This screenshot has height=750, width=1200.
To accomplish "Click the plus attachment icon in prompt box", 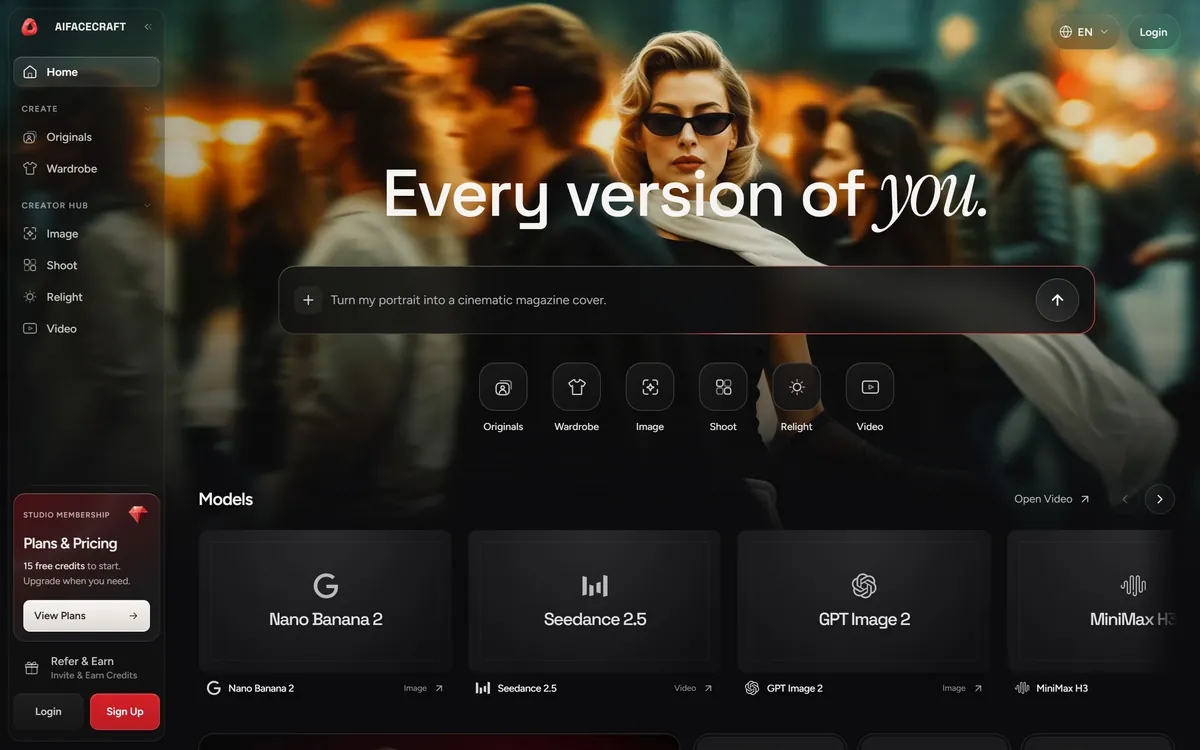I will (308, 300).
